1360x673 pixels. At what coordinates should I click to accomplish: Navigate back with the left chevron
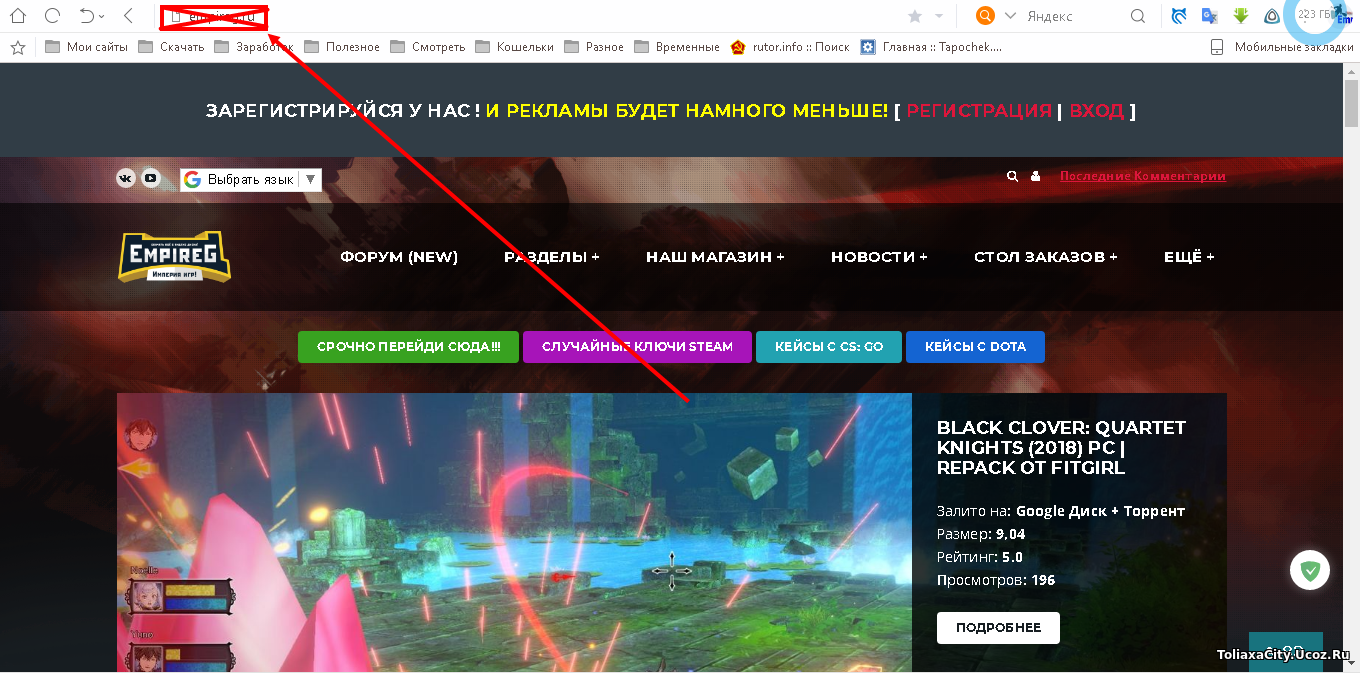coord(128,16)
